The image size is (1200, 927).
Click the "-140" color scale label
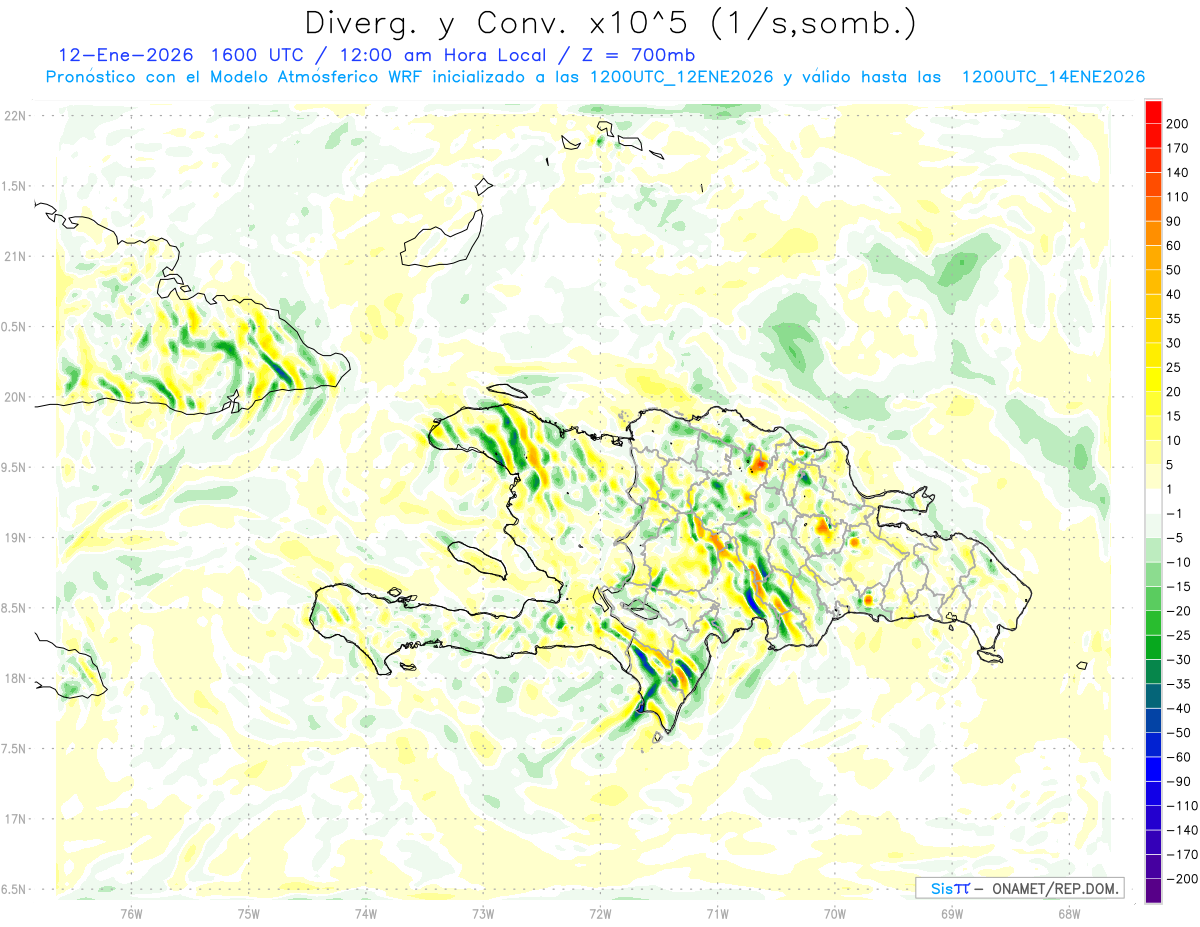click(1181, 830)
